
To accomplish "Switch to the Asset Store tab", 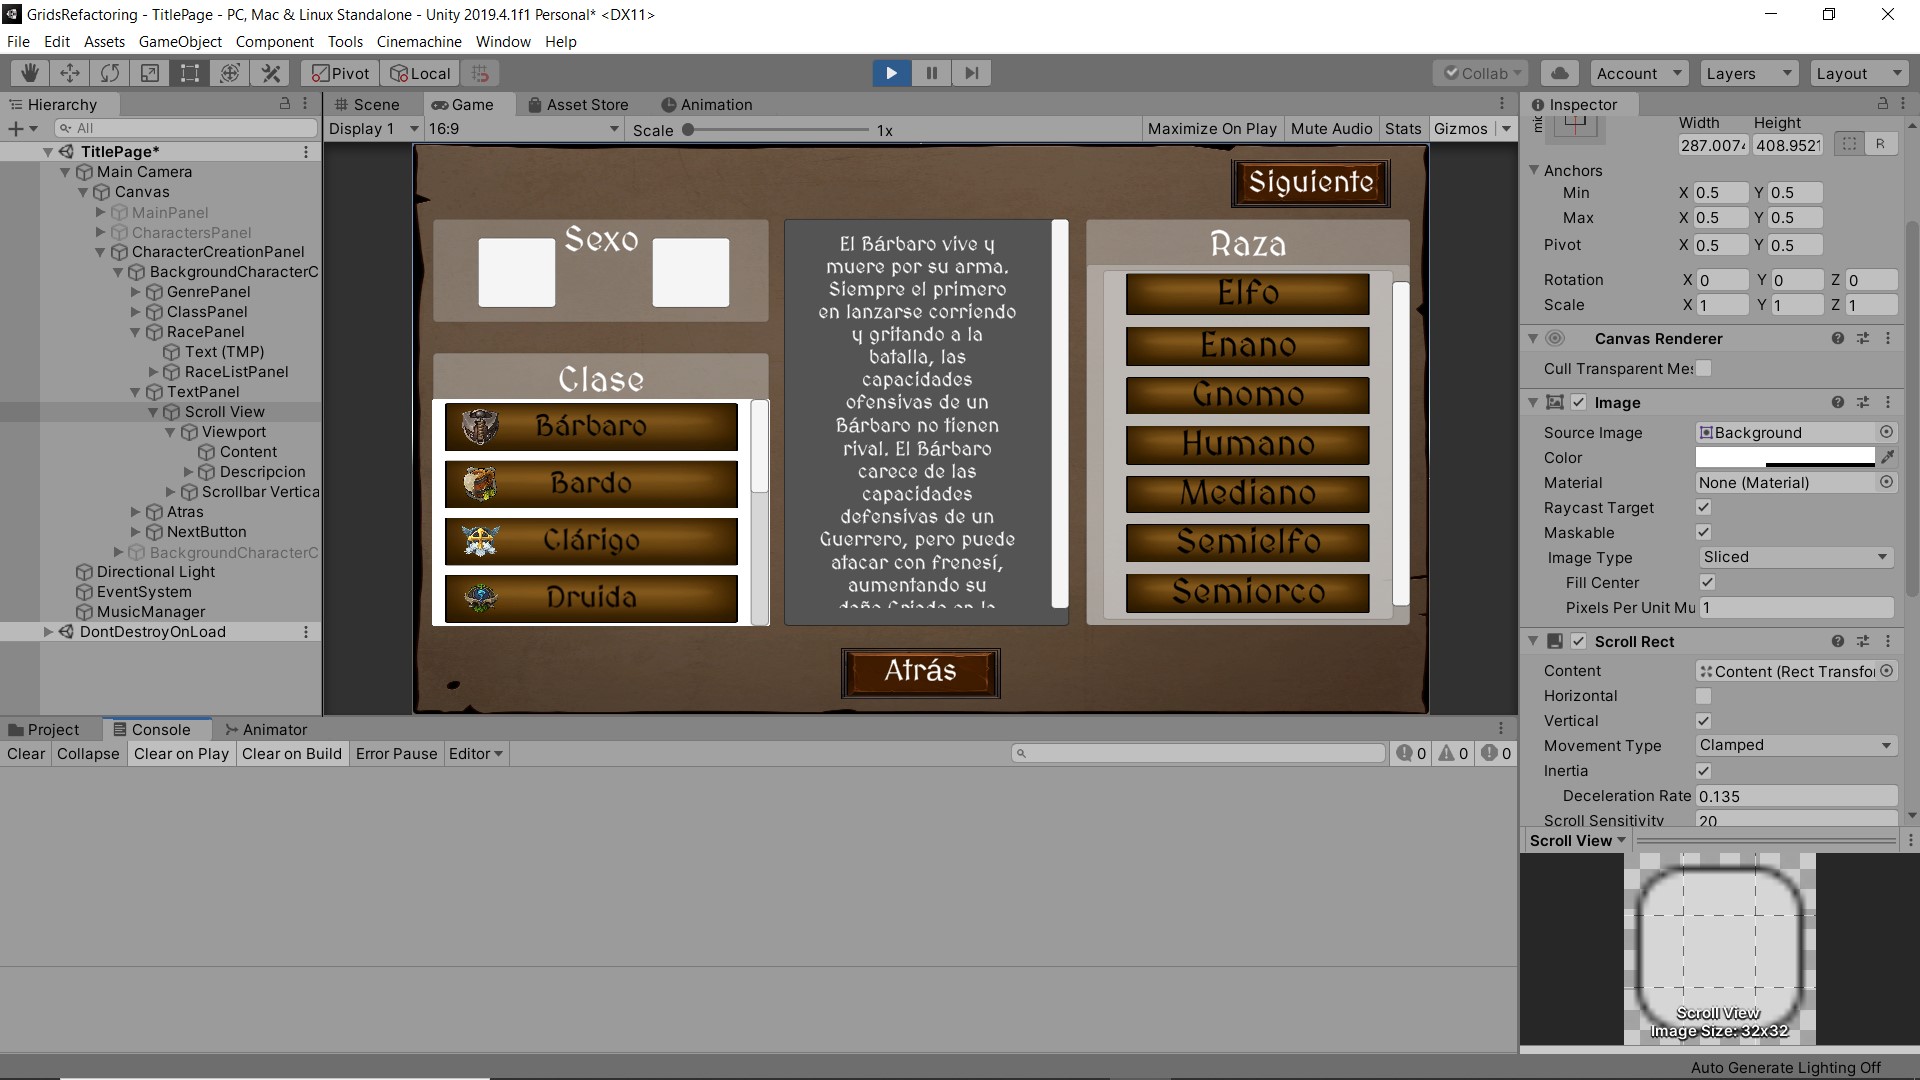I will pos(578,104).
